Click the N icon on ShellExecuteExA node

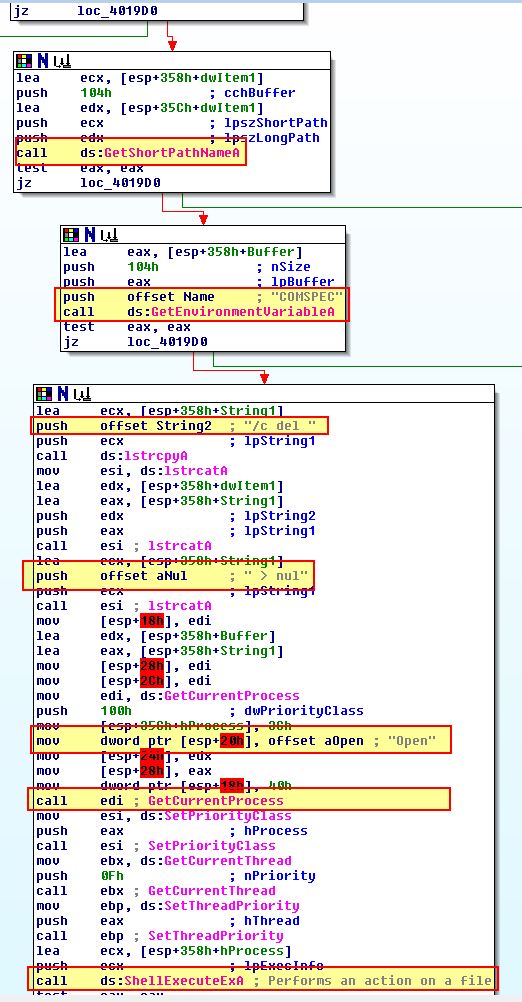pos(63,394)
